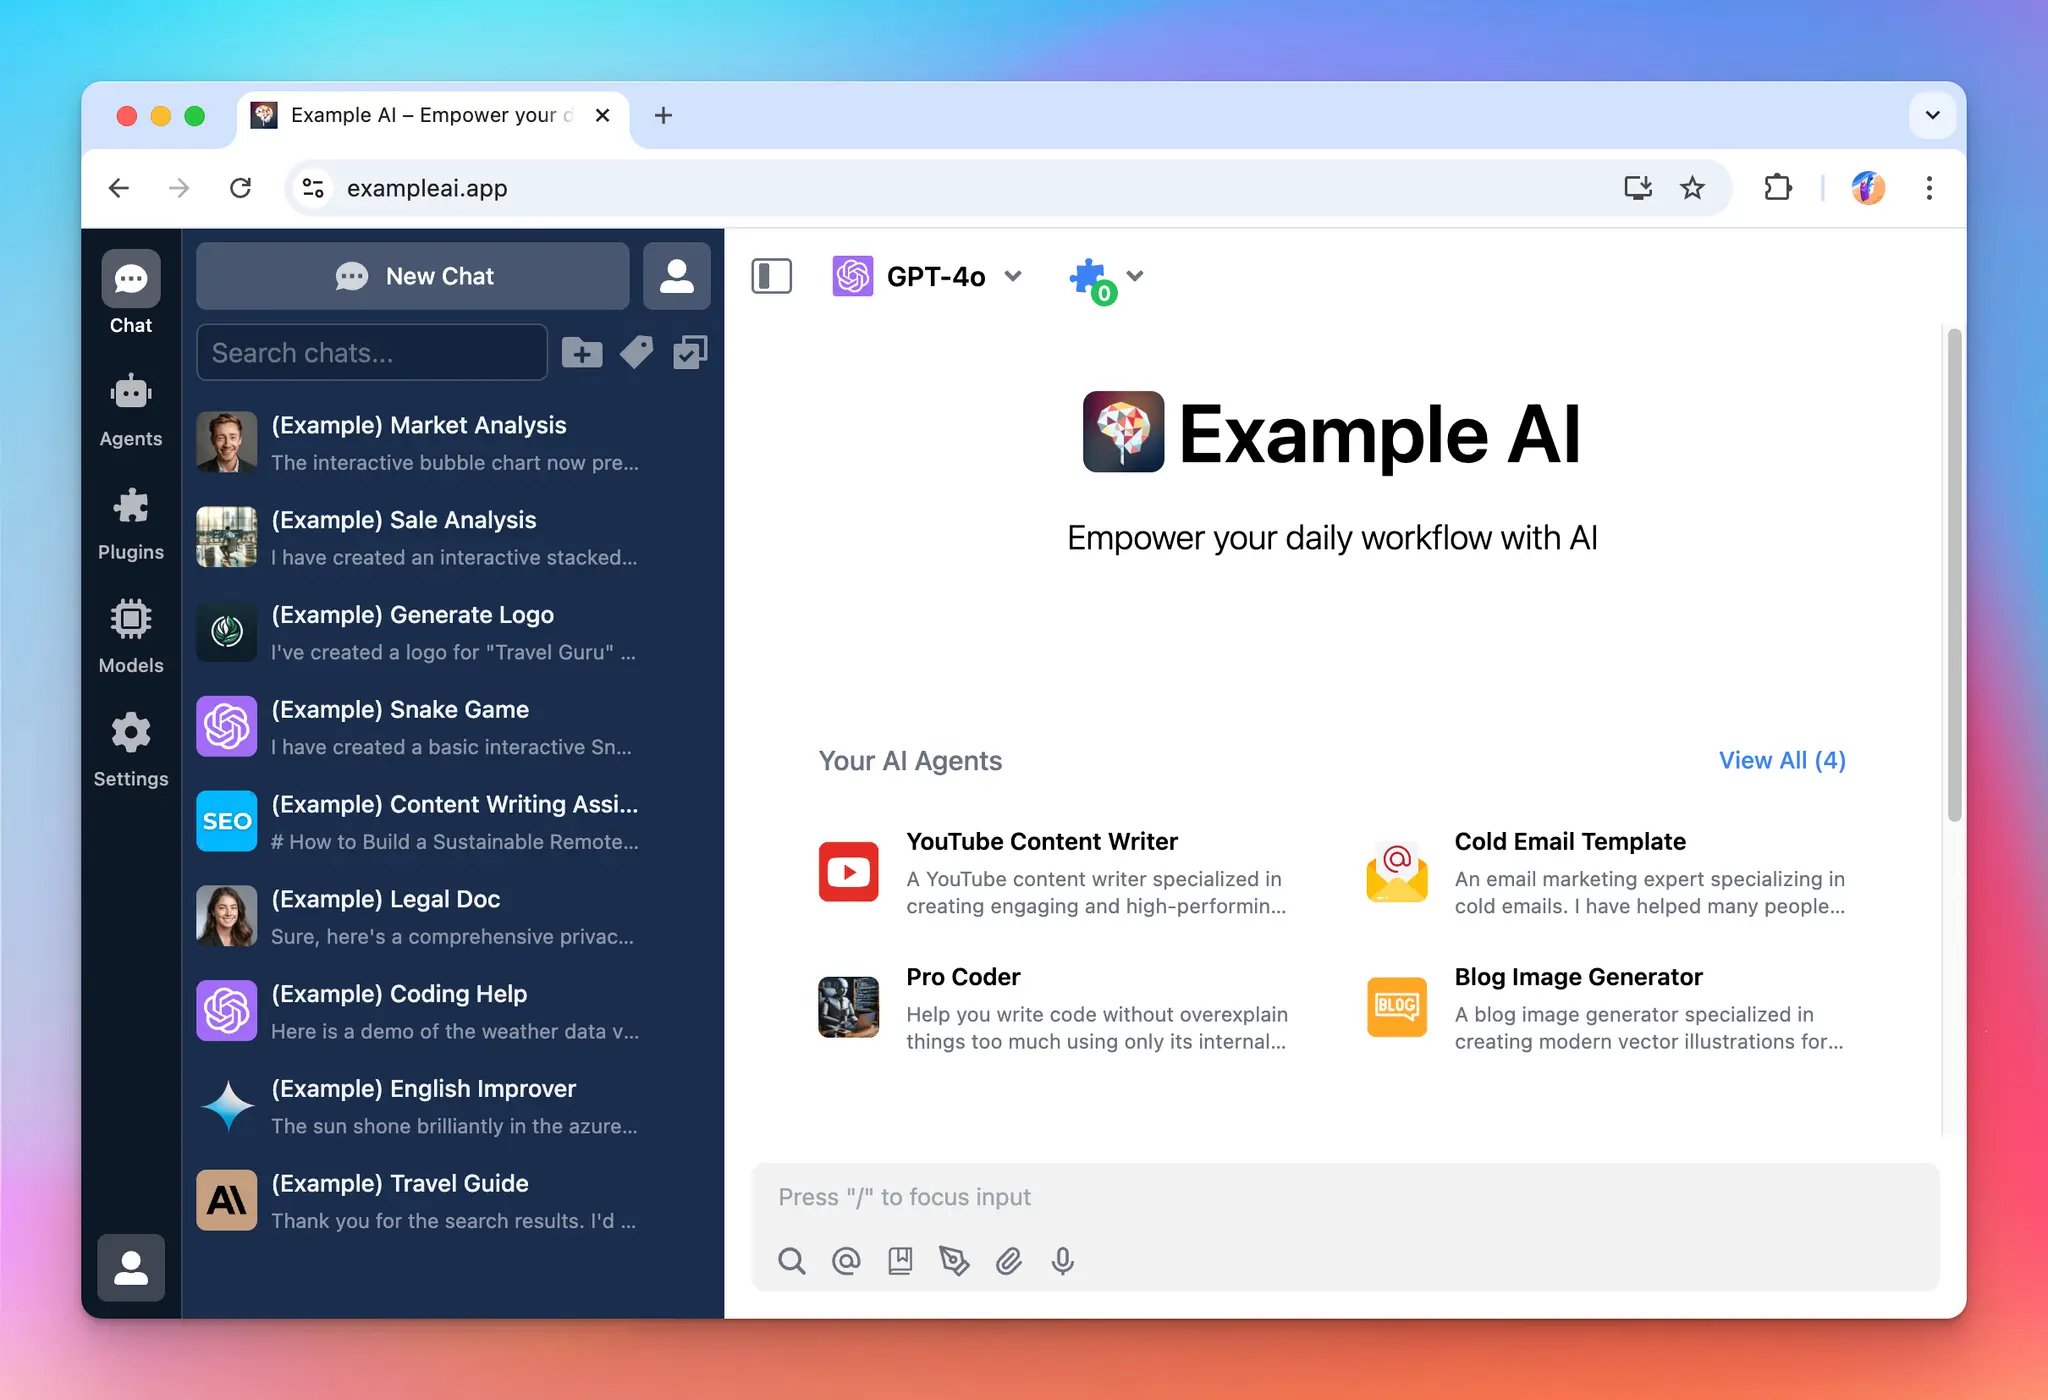Click the profile button beside New Chat
The image size is (2048, 1400).
point(677,276)
